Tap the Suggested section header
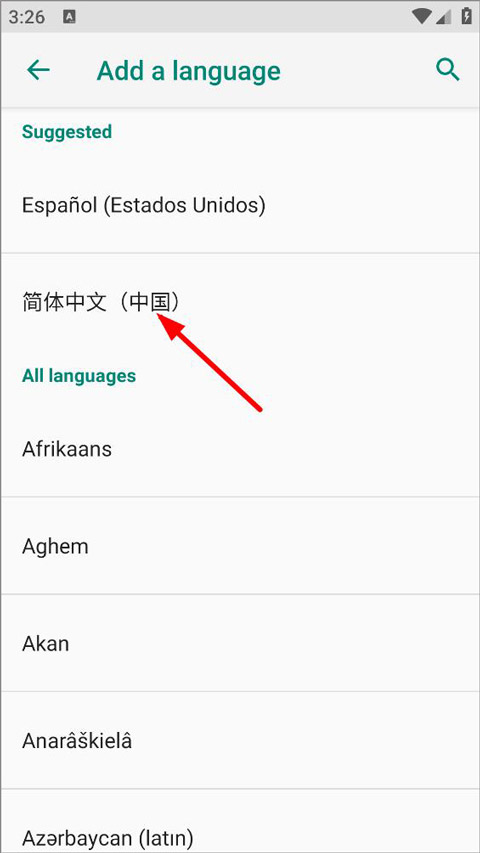Image resolution: width=480 pixels, height=853 pixels. coord(67,132)
